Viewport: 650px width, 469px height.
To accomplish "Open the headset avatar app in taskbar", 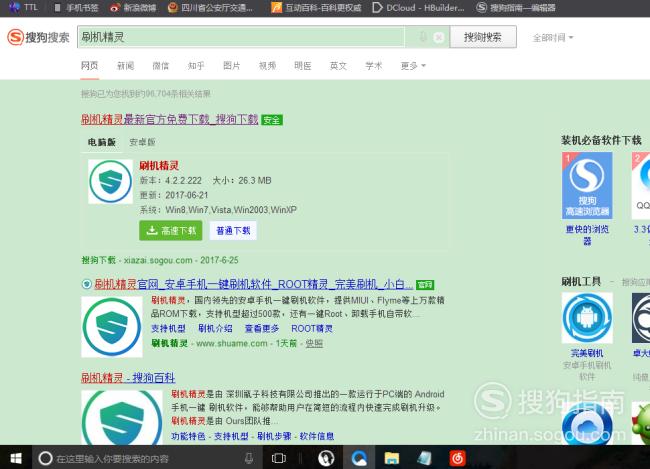I will coord(326,458).
